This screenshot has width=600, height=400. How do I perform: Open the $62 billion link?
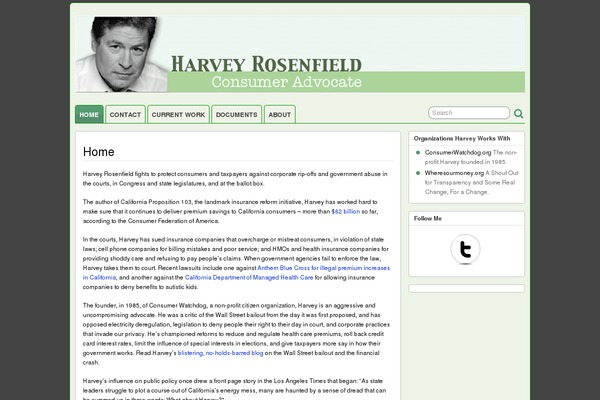[x=346, y=211]
